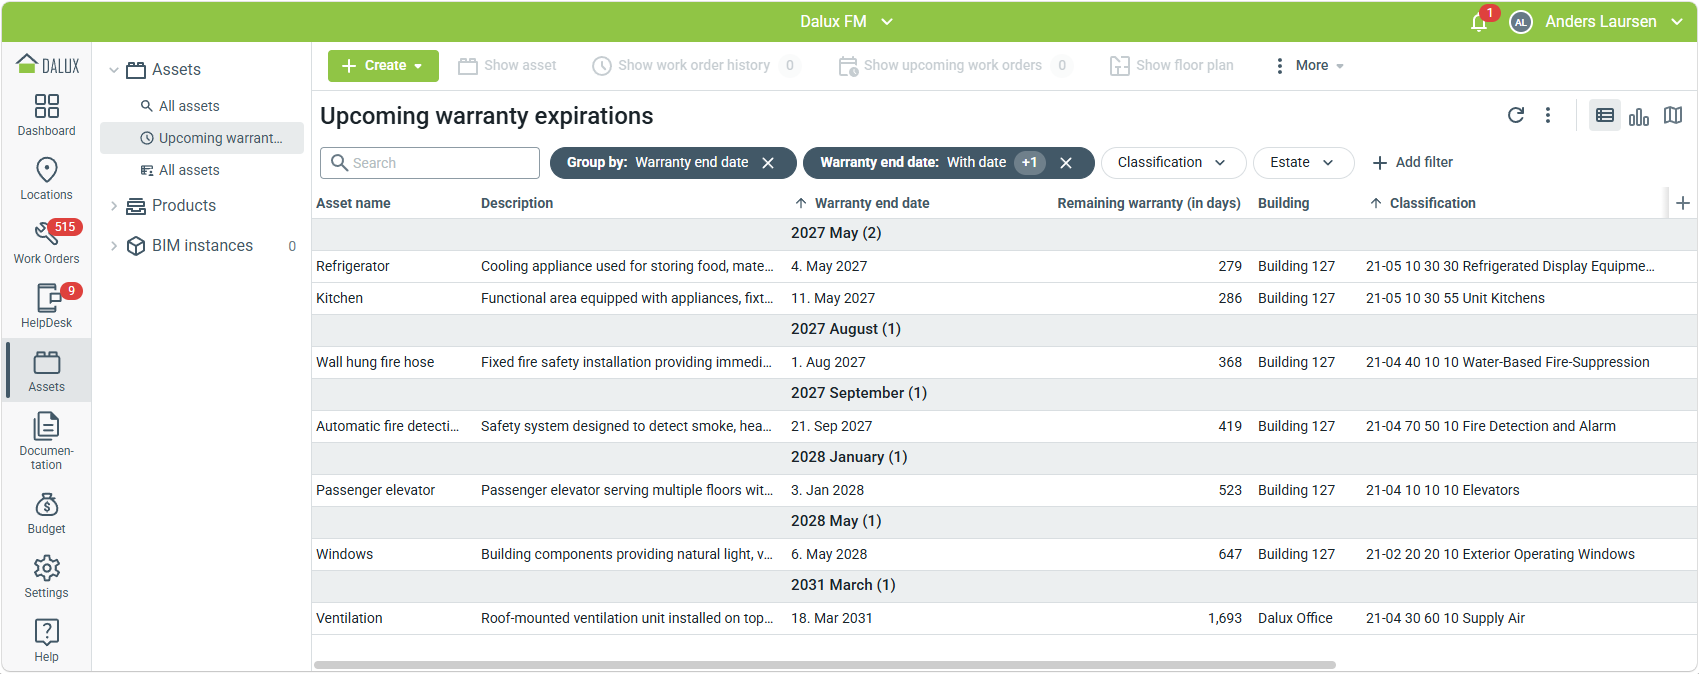Open the Dalux FM module dropdown
1699x674 pixels.
tap(847, 22)
